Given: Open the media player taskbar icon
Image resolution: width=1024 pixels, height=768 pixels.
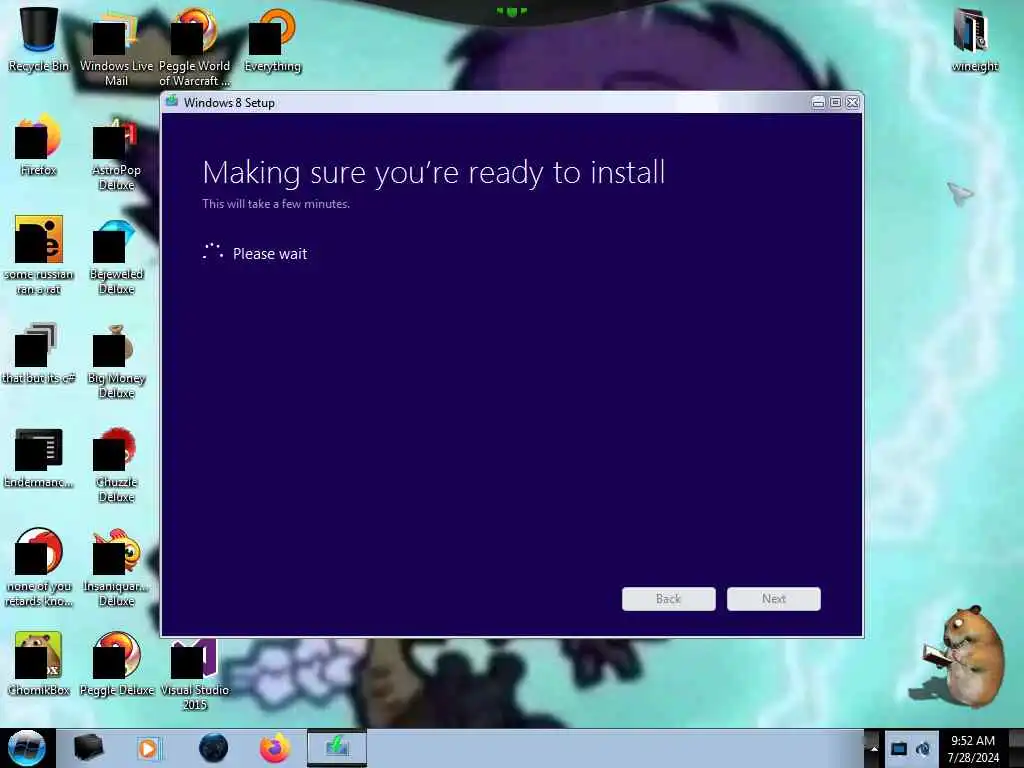Looking at the screenshot, I should click(x=149, y=748).
